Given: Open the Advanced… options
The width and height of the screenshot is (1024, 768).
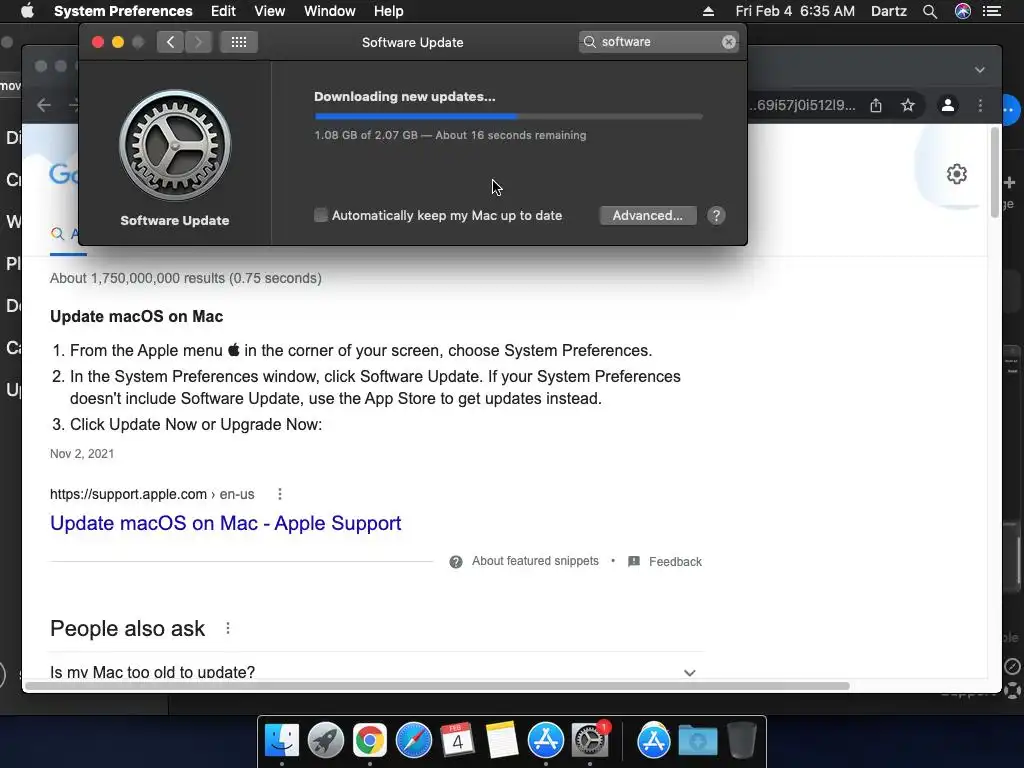Looking at the screenshot, I should (648, 216).
